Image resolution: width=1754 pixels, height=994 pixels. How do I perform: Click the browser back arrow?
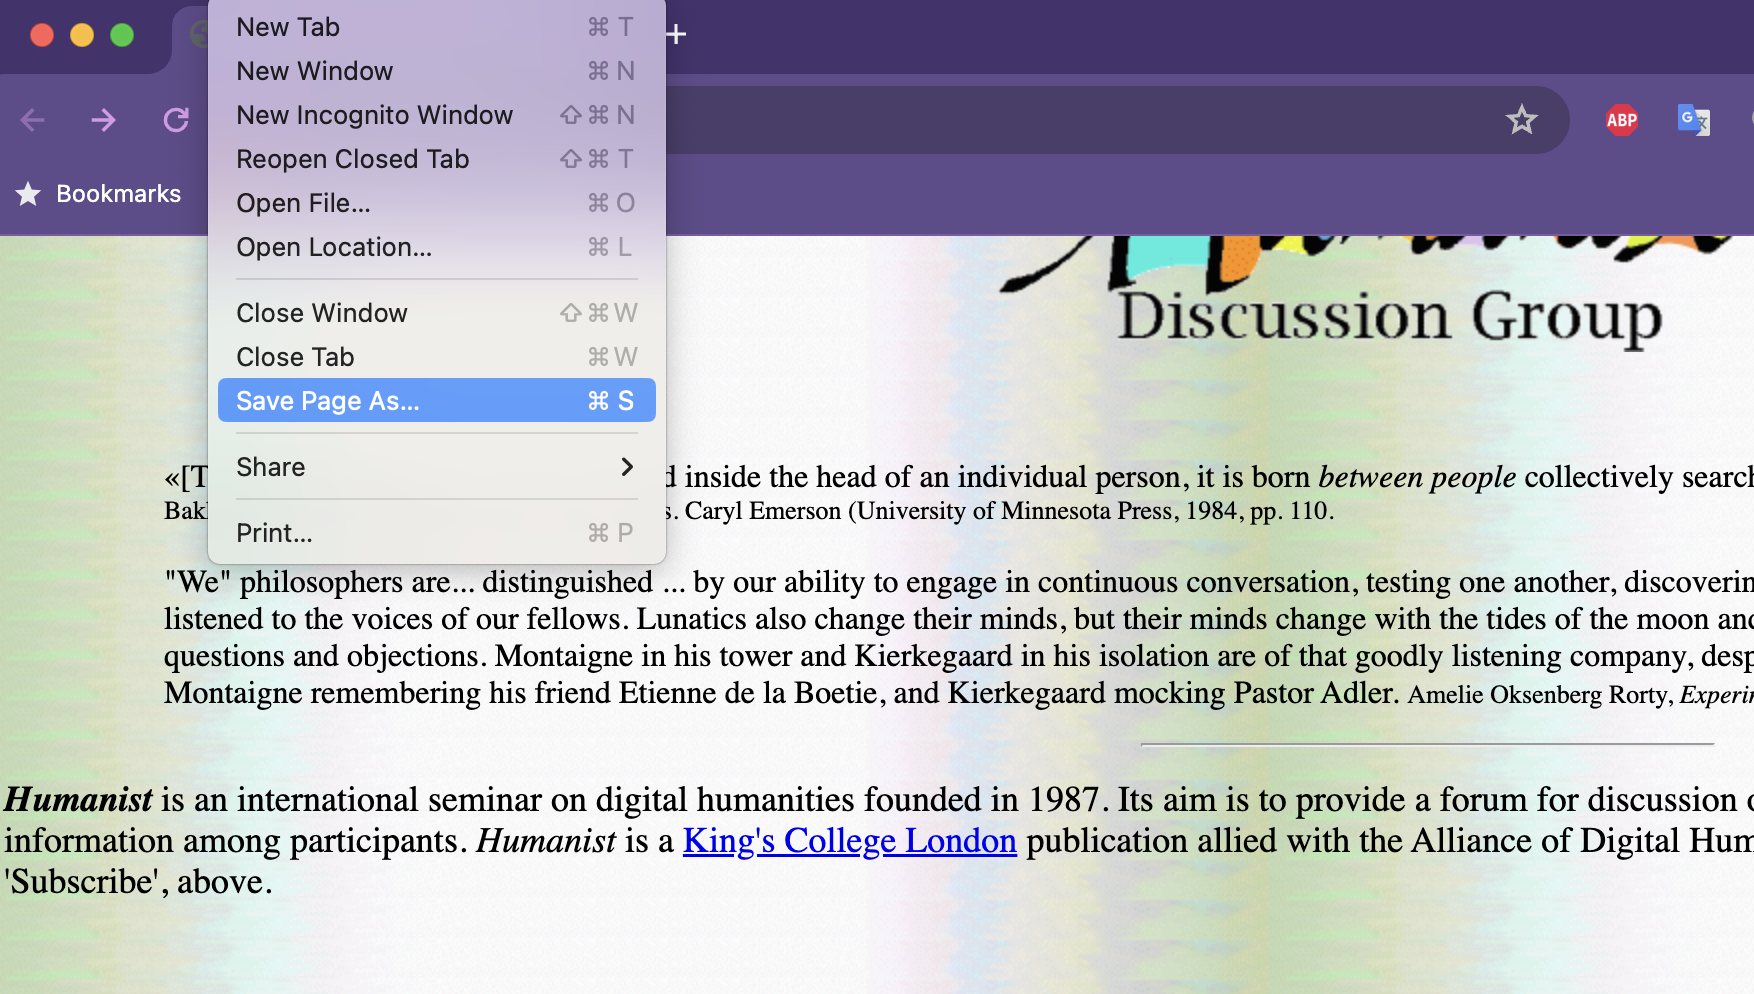click(x=33, y=121)
